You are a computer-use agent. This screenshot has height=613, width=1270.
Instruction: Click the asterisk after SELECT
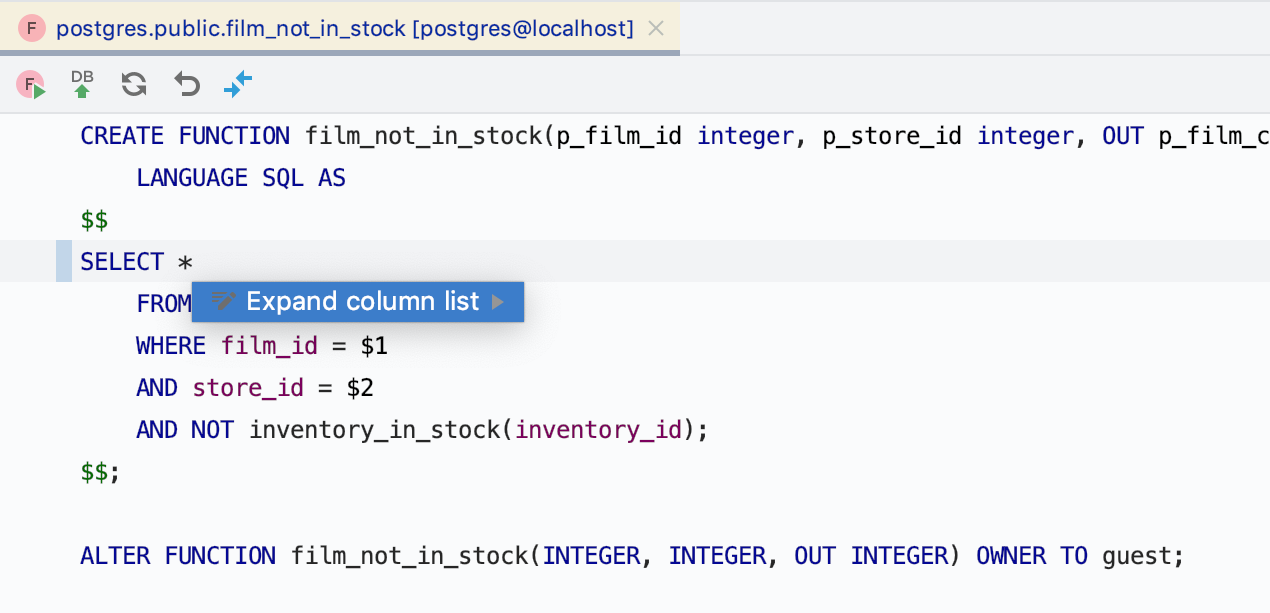[x=185, y=263]
